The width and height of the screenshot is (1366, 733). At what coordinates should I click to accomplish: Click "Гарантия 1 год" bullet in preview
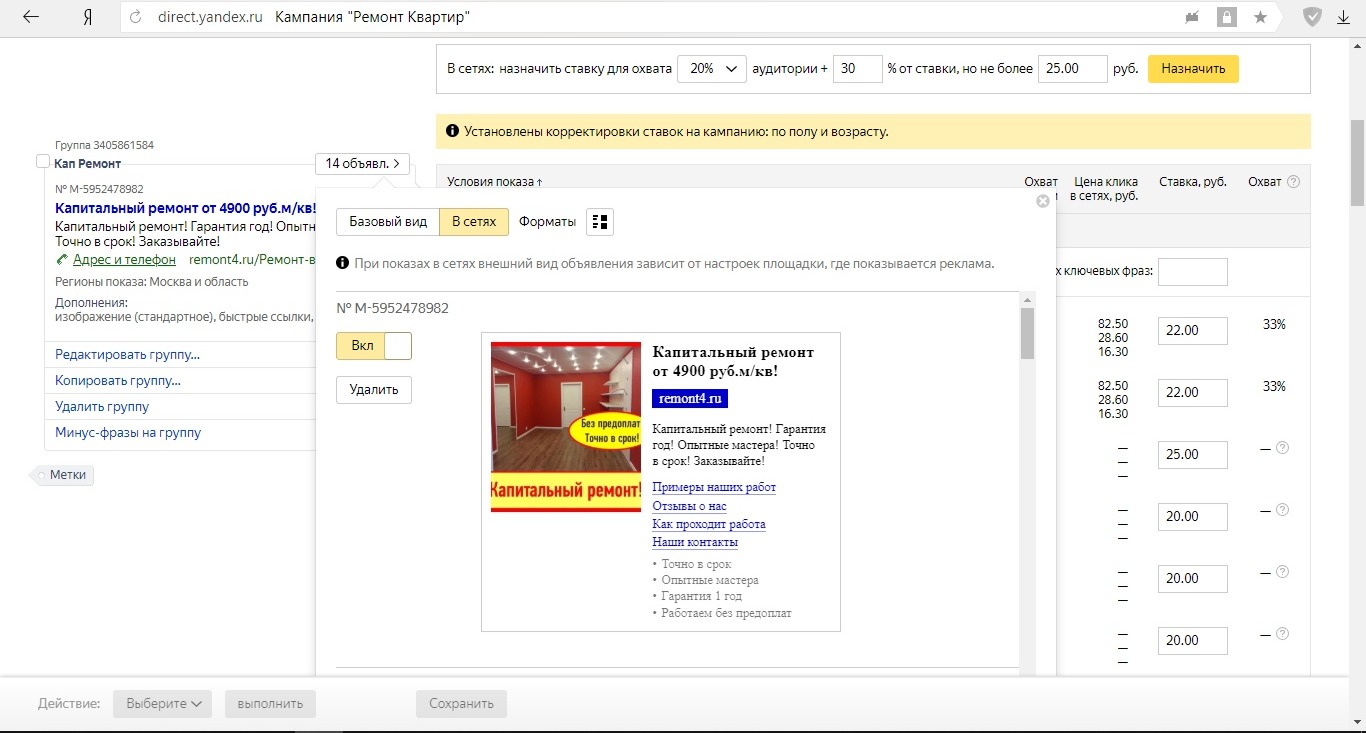(701, 596)
